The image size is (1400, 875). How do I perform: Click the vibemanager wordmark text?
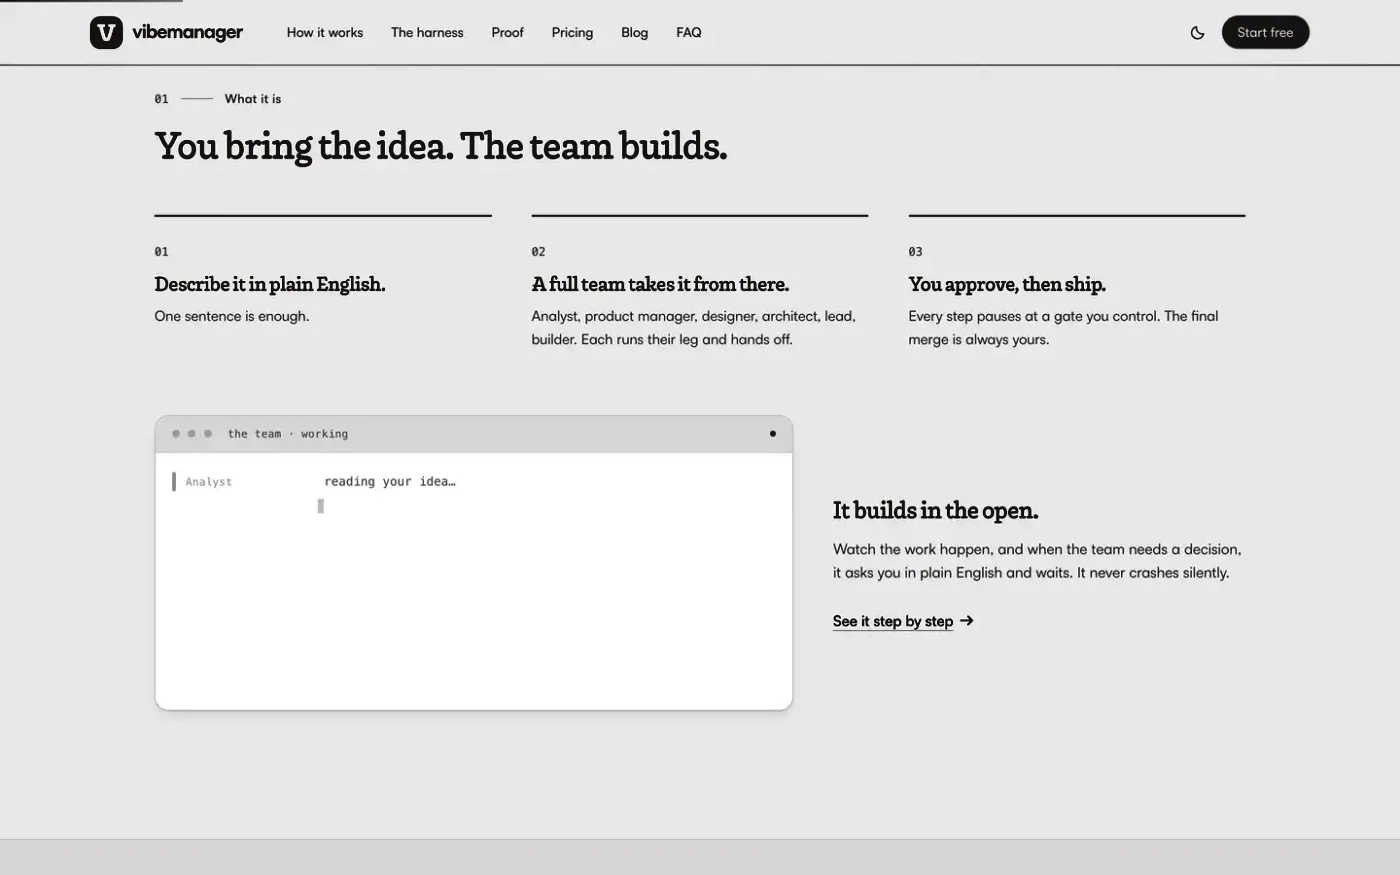pyautogui.click(x=187, y=33)
